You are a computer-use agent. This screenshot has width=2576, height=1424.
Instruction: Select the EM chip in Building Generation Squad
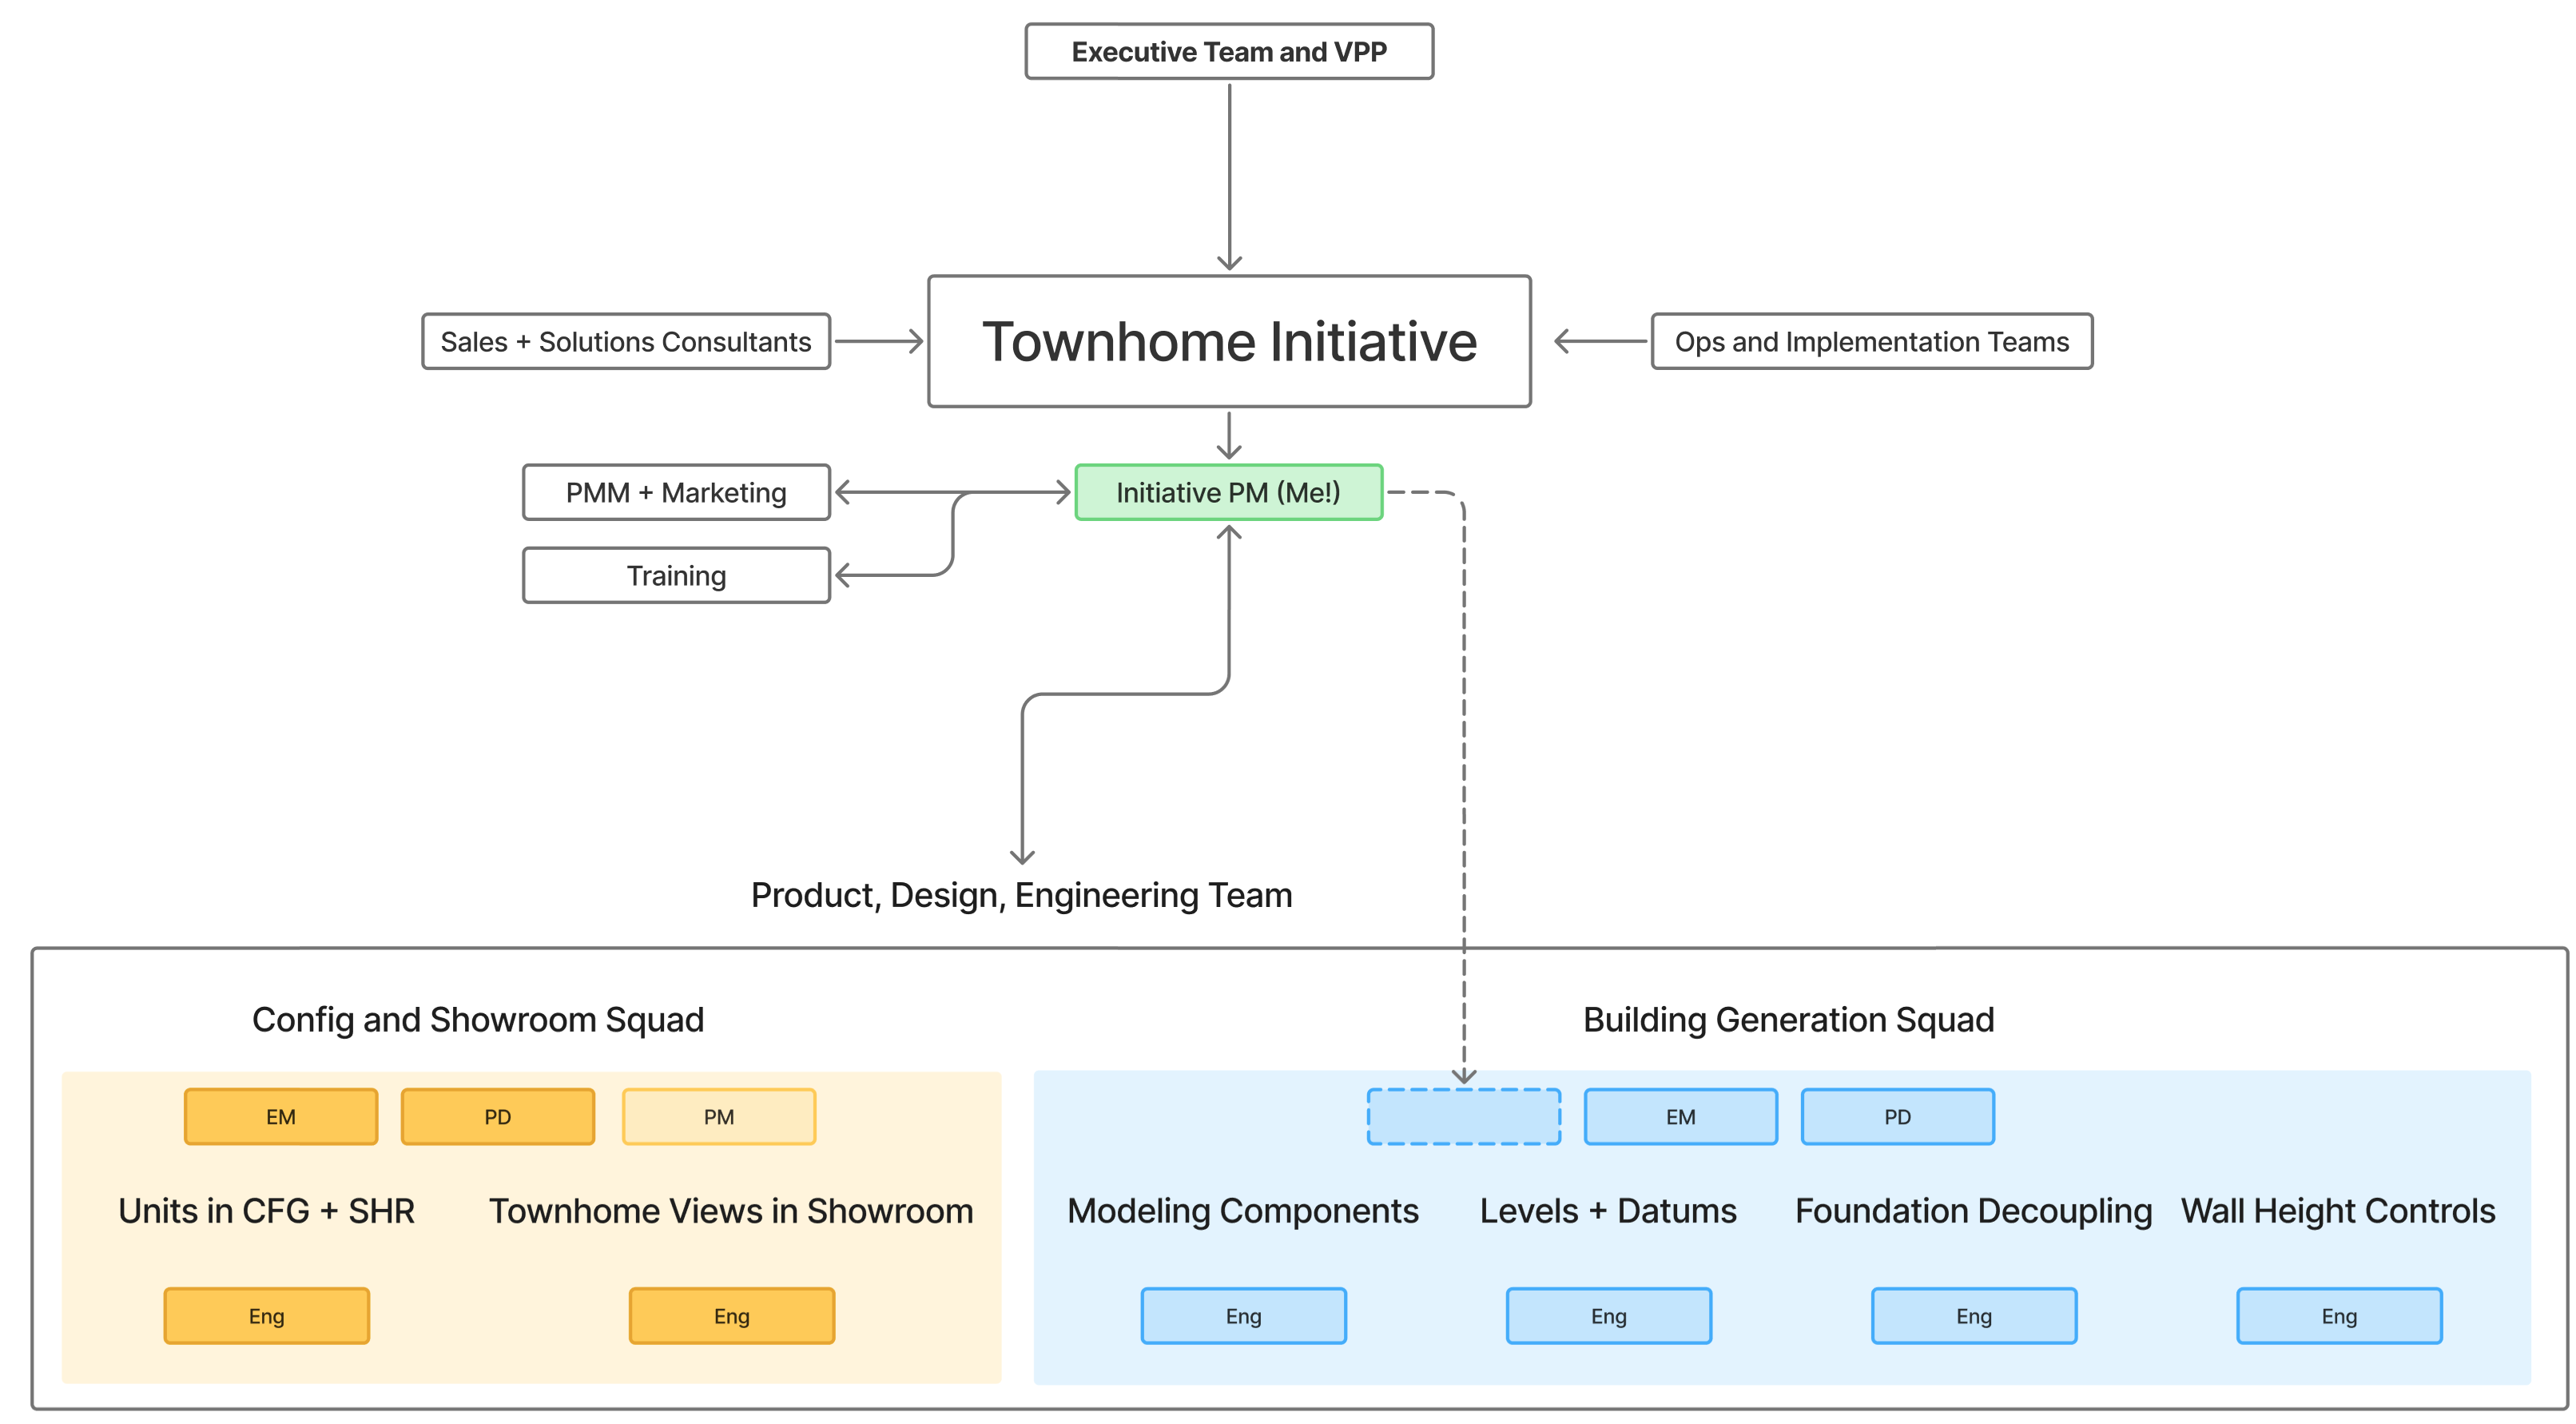coord(1680,1116)
